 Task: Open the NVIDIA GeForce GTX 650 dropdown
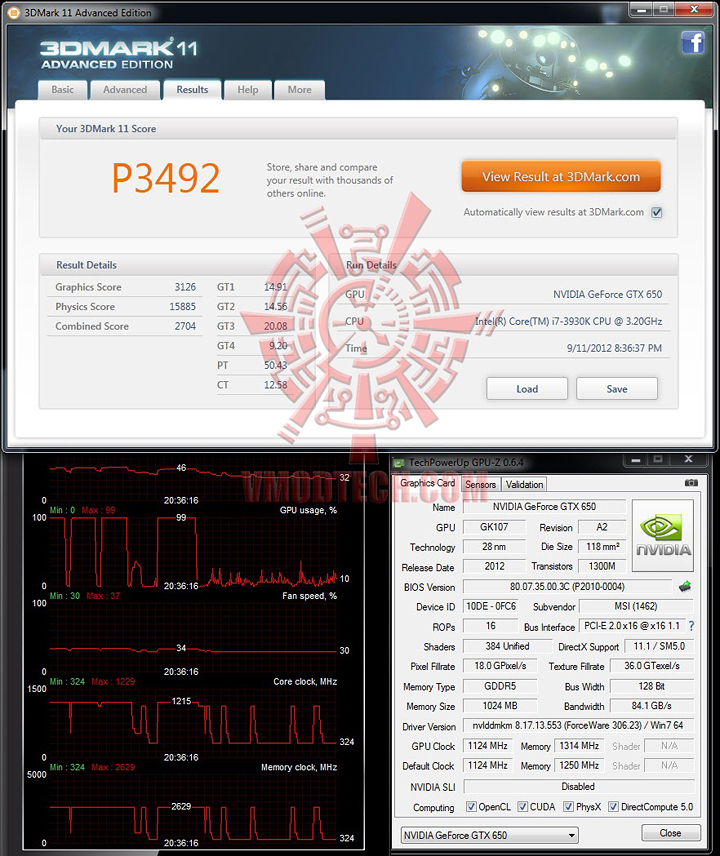click(490, 835)
